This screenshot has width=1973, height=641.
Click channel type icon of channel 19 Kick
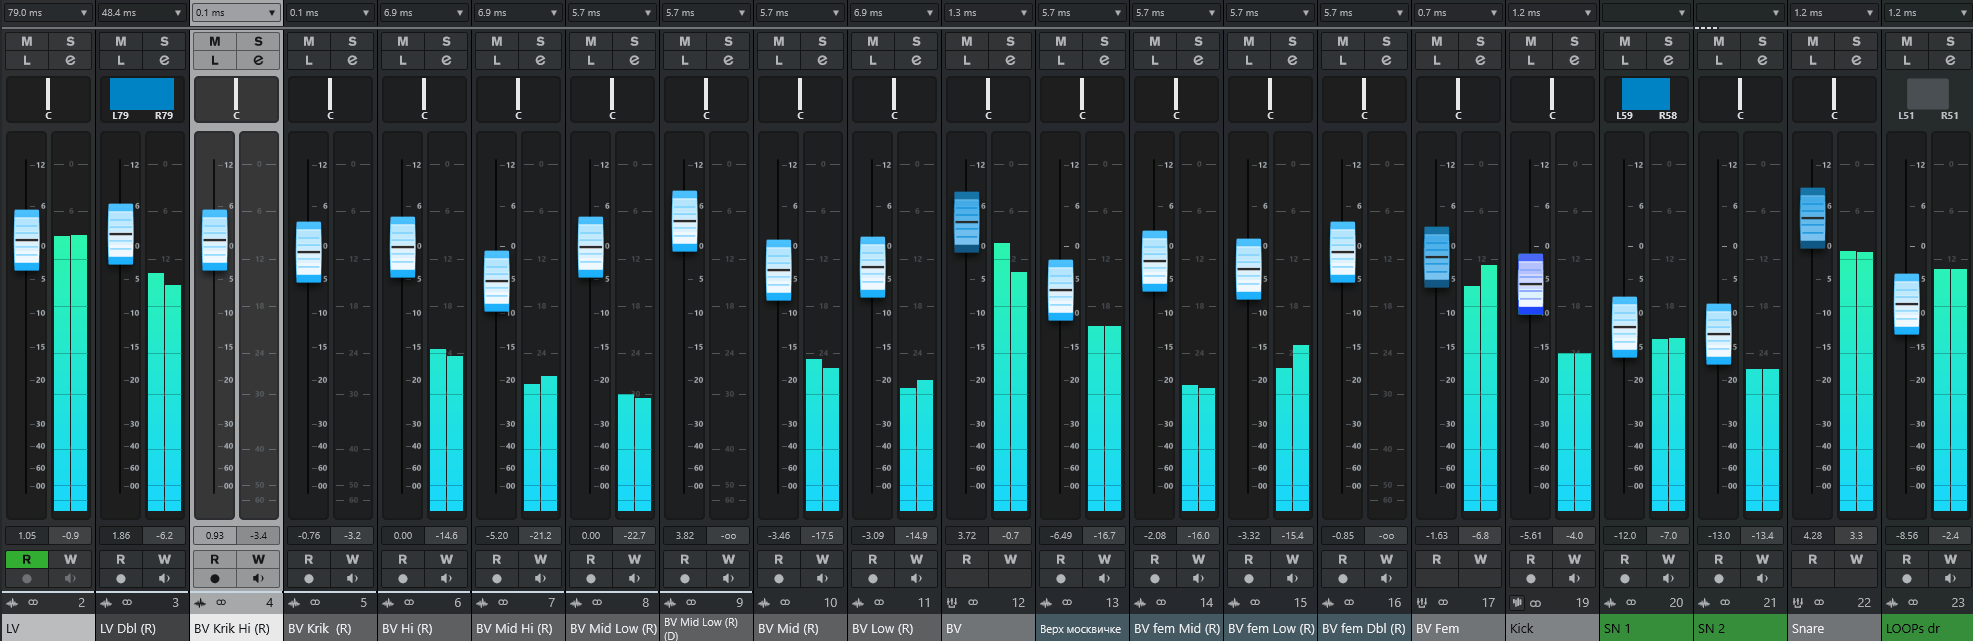click(1516, 603)
